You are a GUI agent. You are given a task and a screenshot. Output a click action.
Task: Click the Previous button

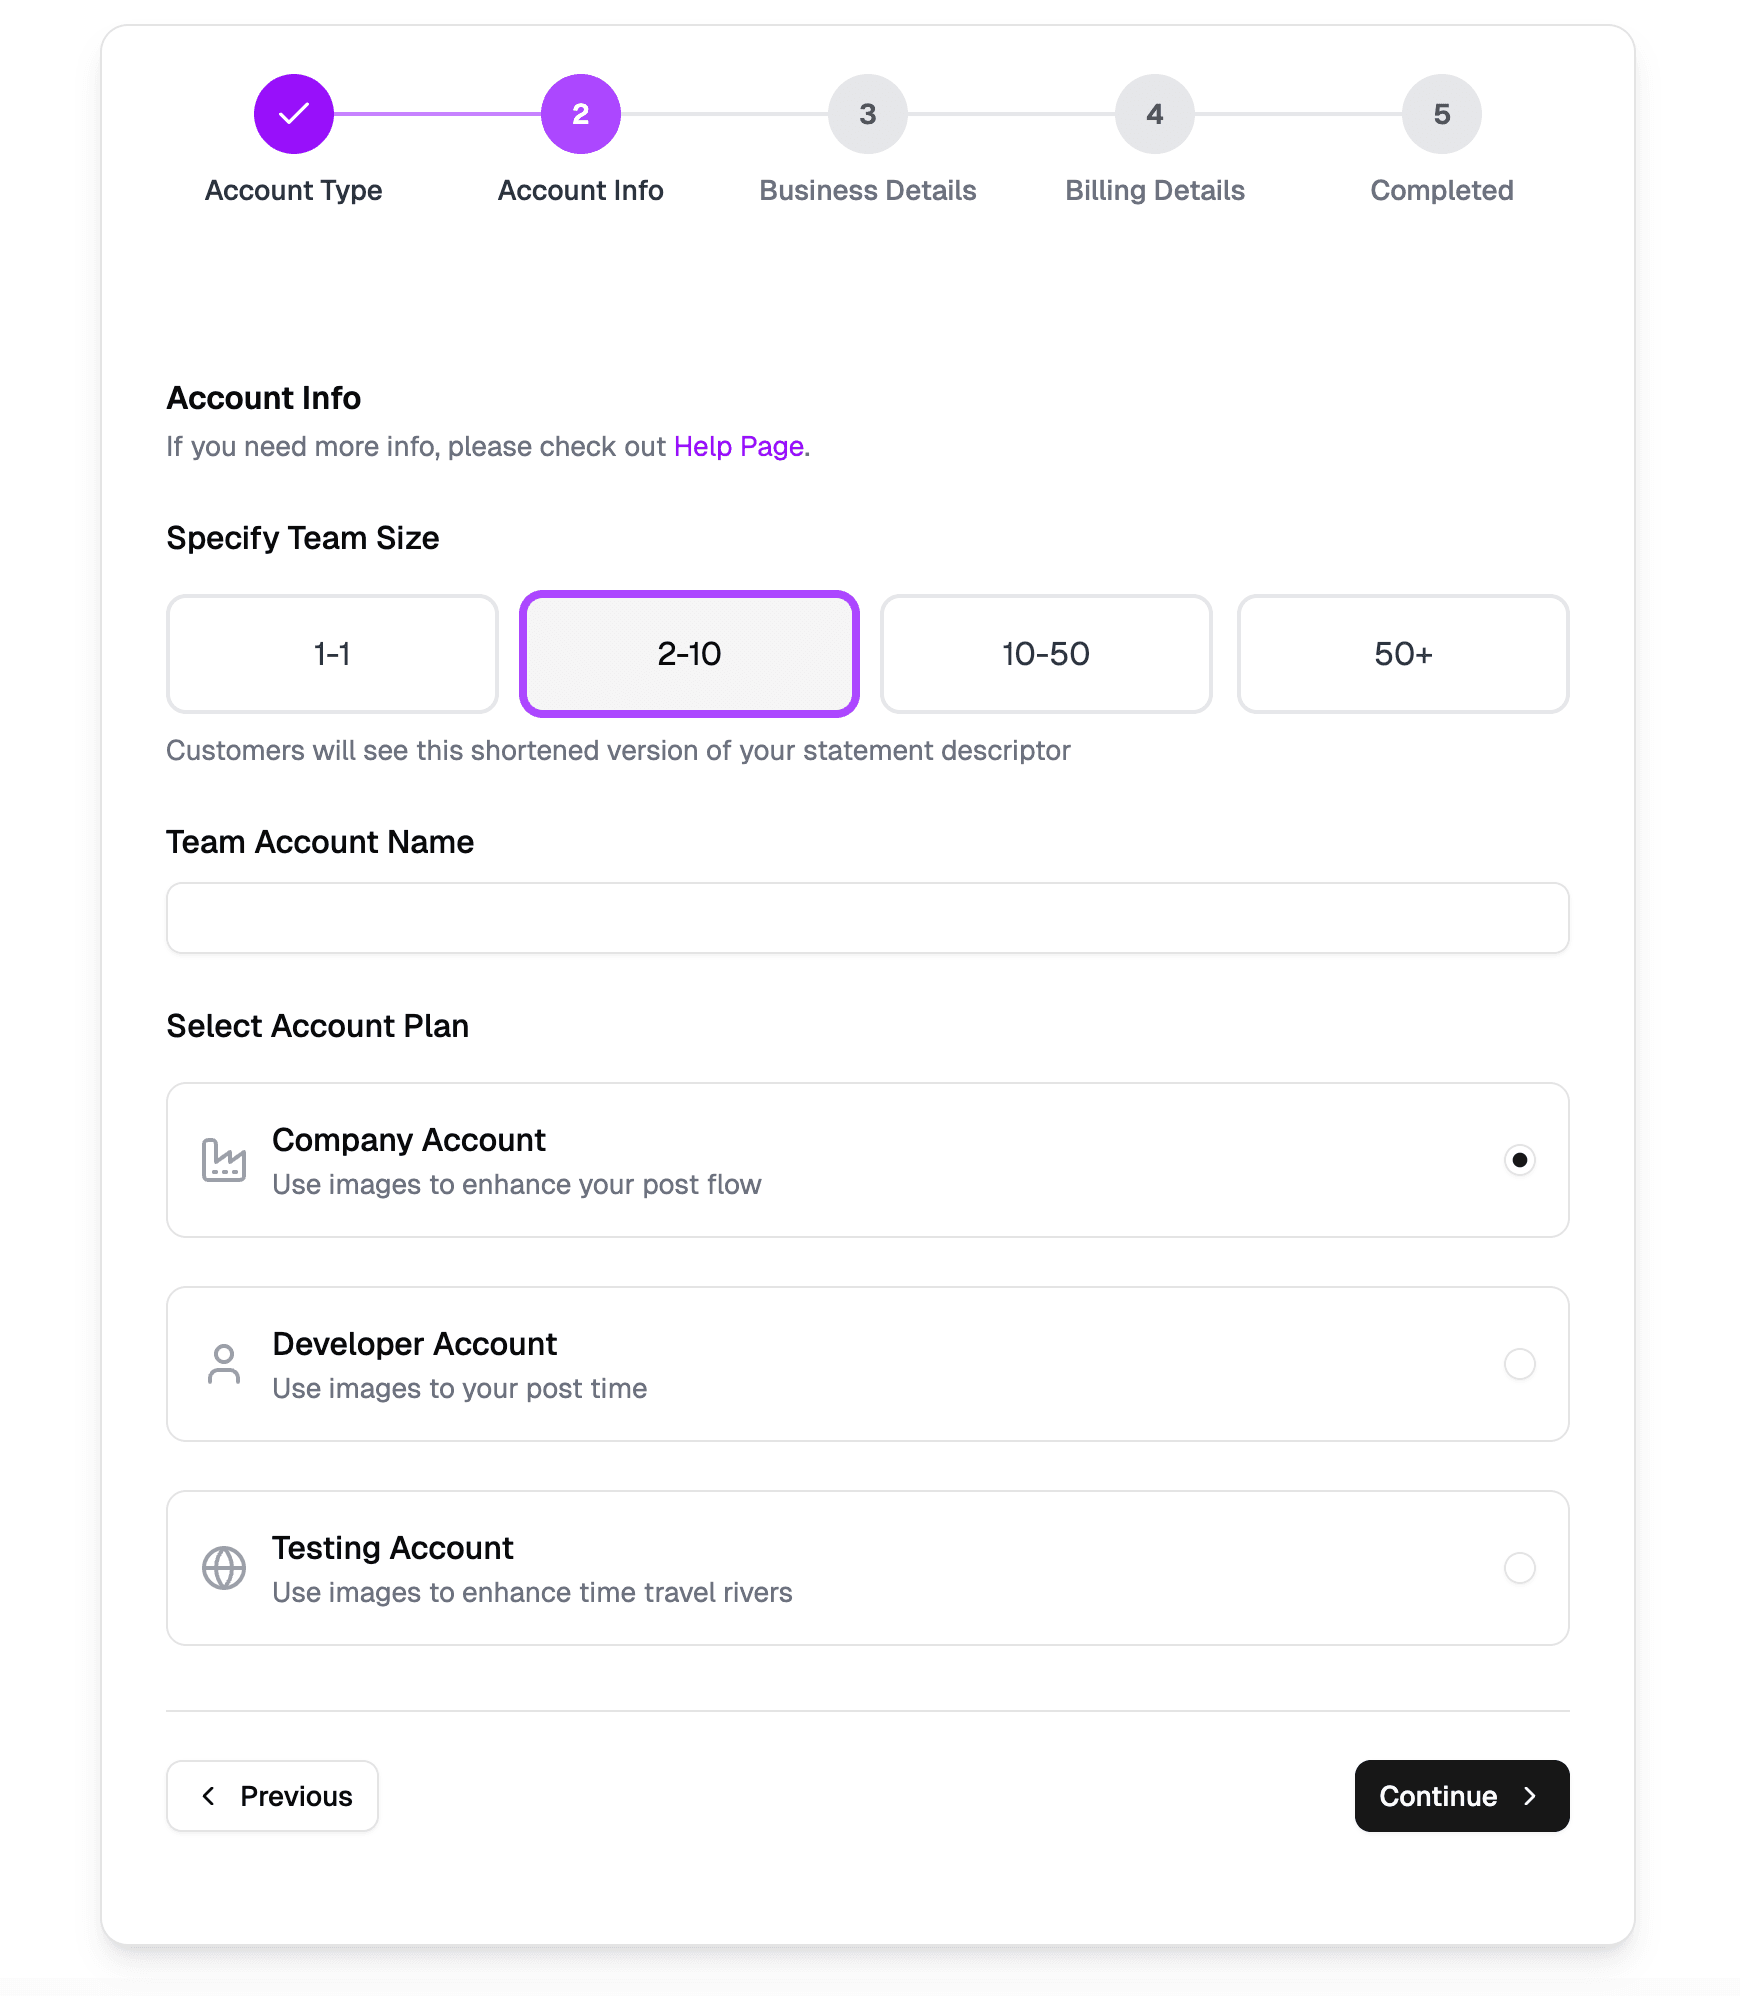coord(272,1796)
